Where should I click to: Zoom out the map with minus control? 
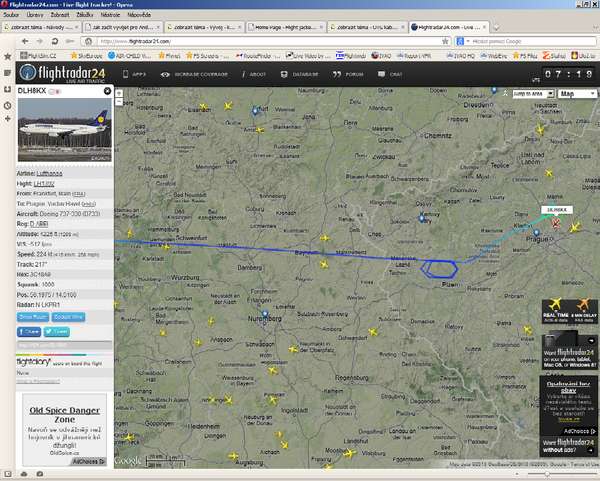pos(119,102)
